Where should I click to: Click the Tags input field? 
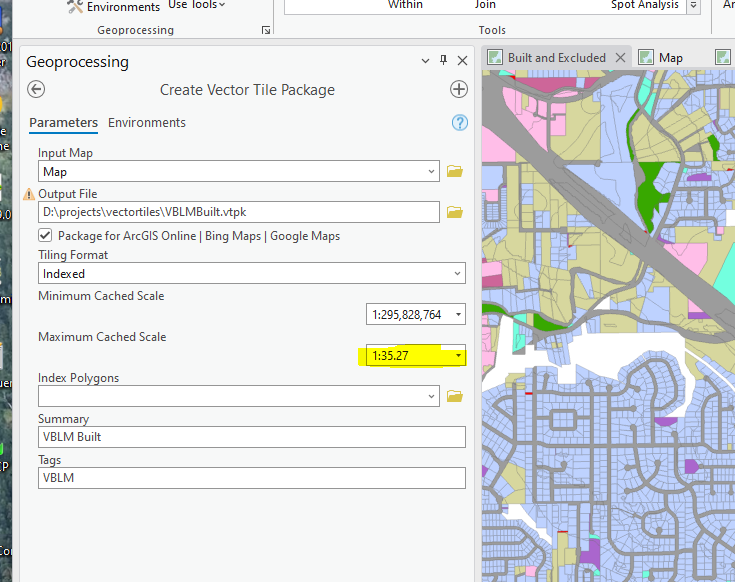(252, 478)
